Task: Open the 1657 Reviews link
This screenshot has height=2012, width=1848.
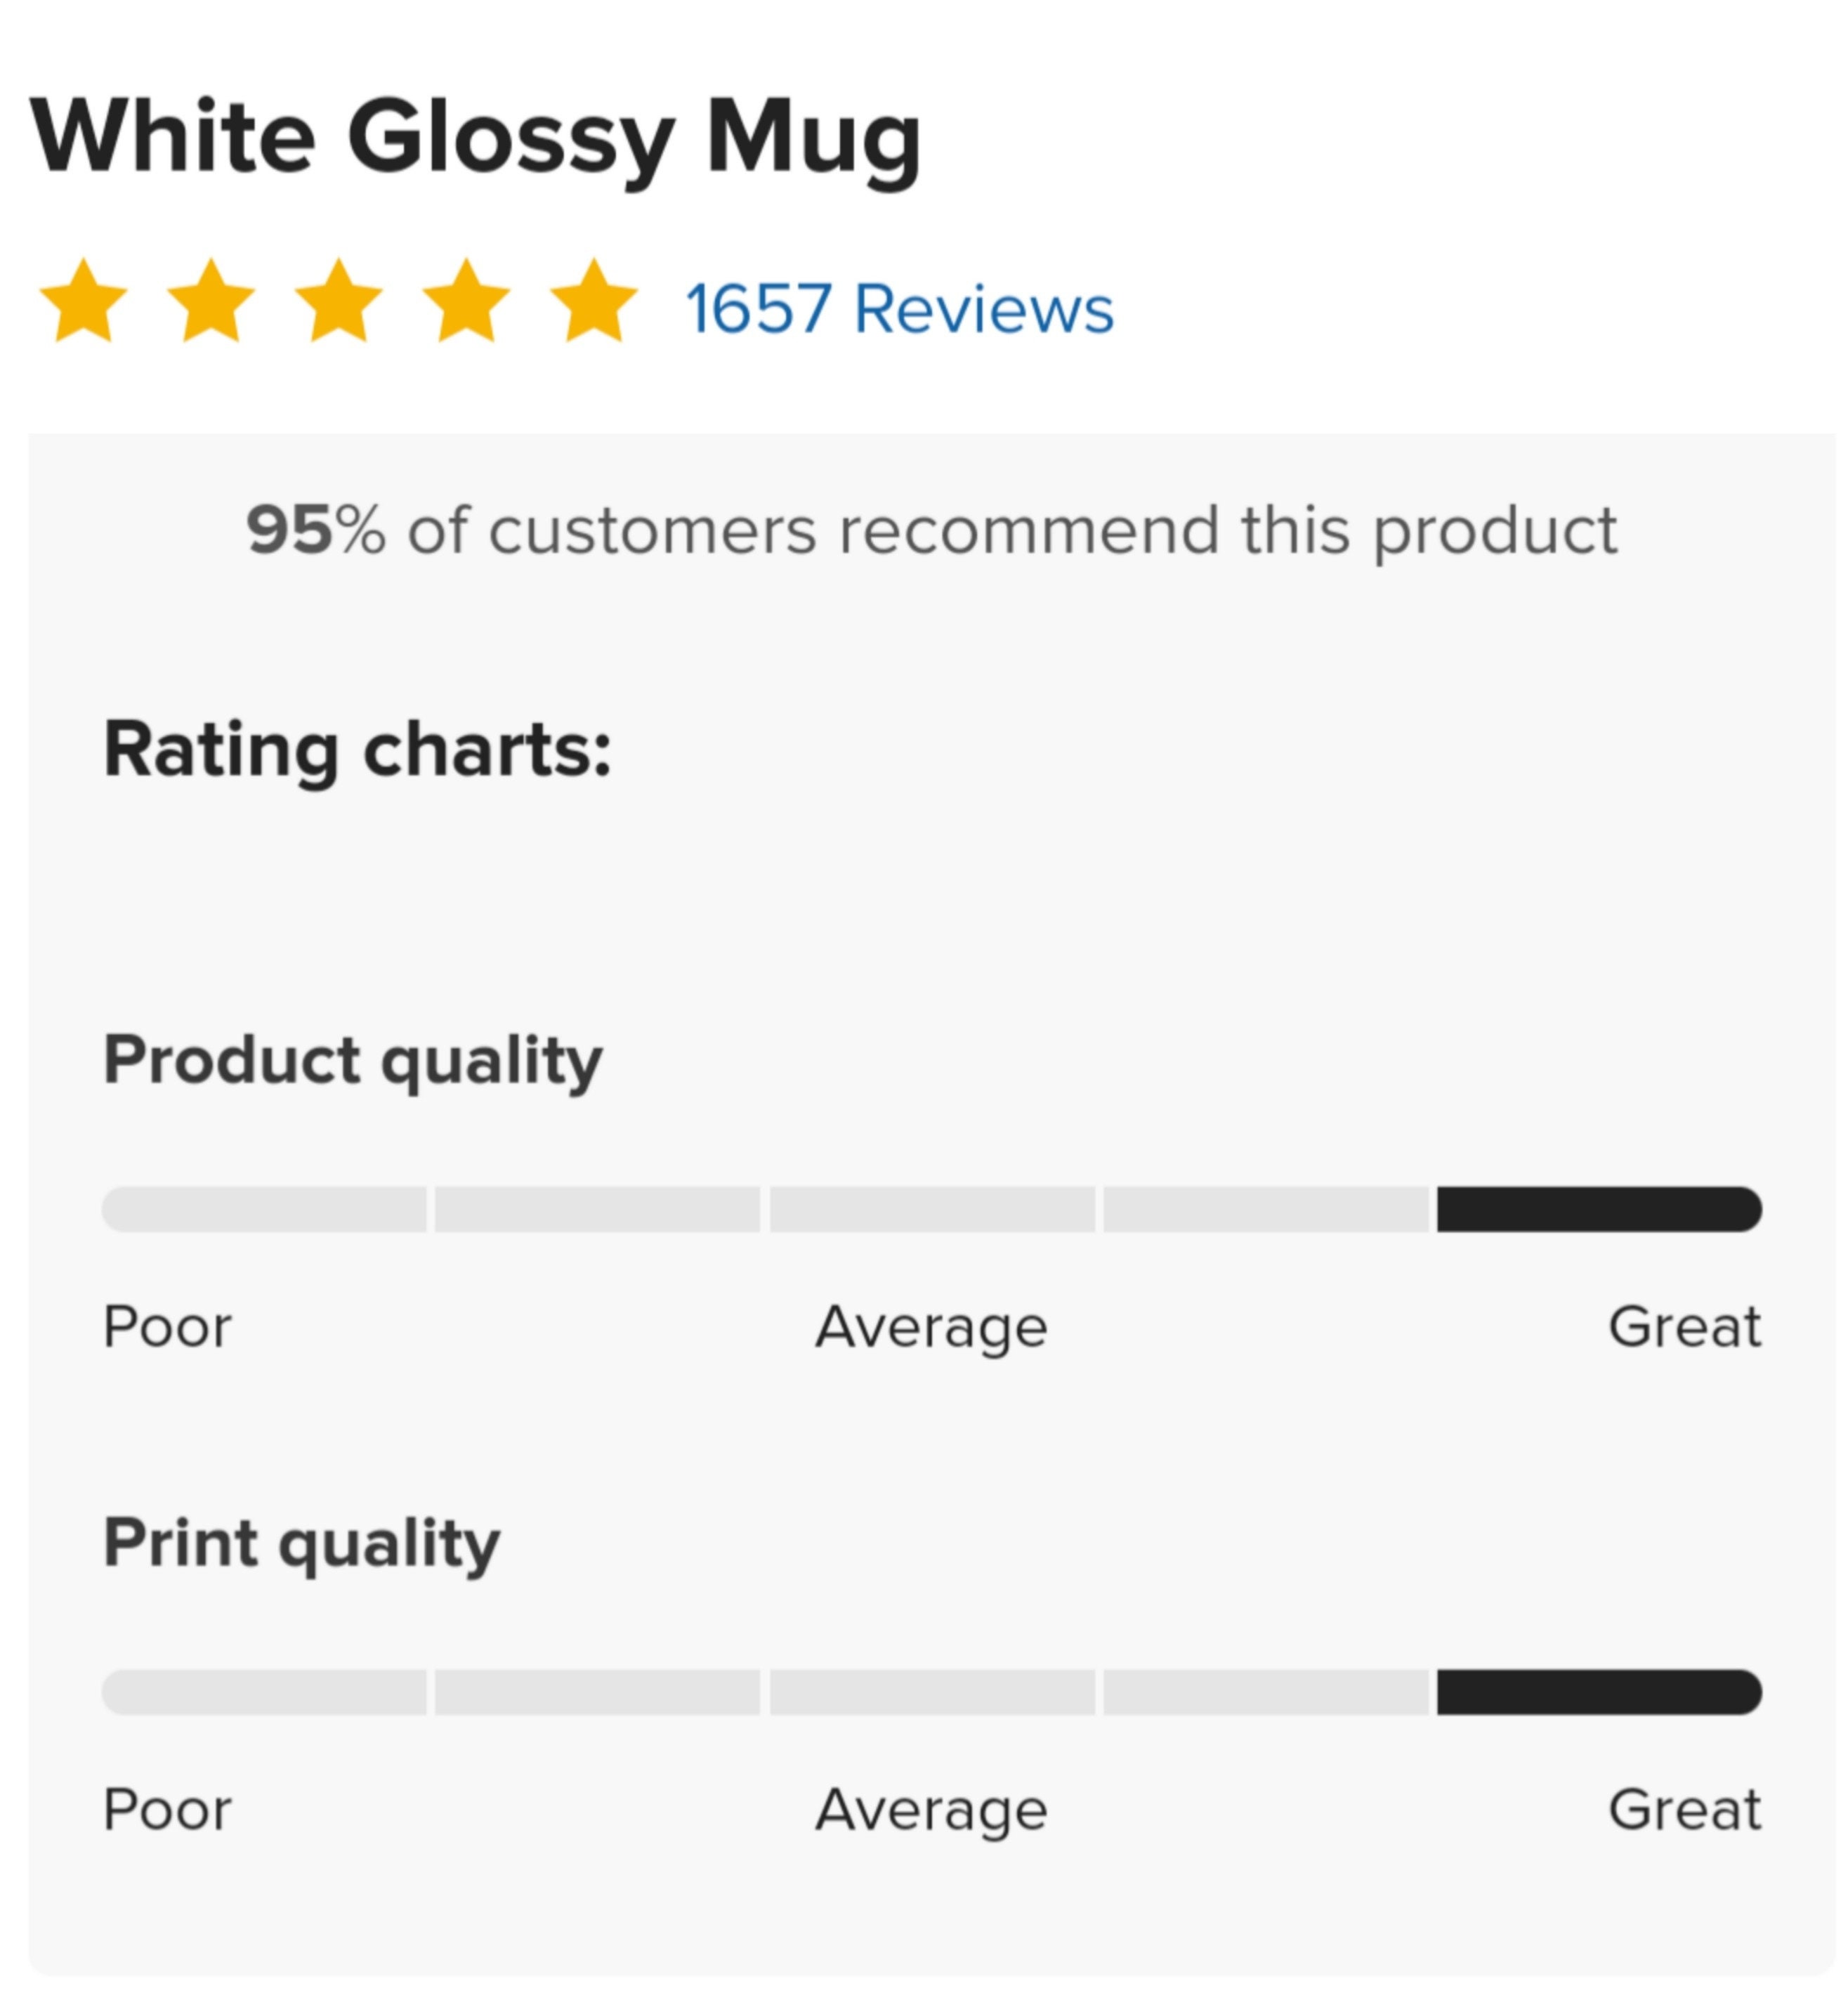Action: [900, 308]
